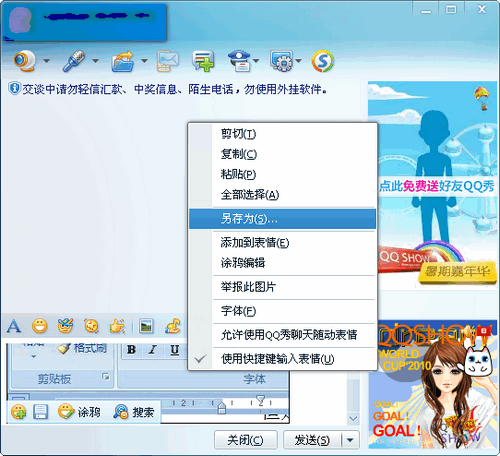Insert a picture with image icon
This screenshot has height=456, width=500.
click(146, 326)
